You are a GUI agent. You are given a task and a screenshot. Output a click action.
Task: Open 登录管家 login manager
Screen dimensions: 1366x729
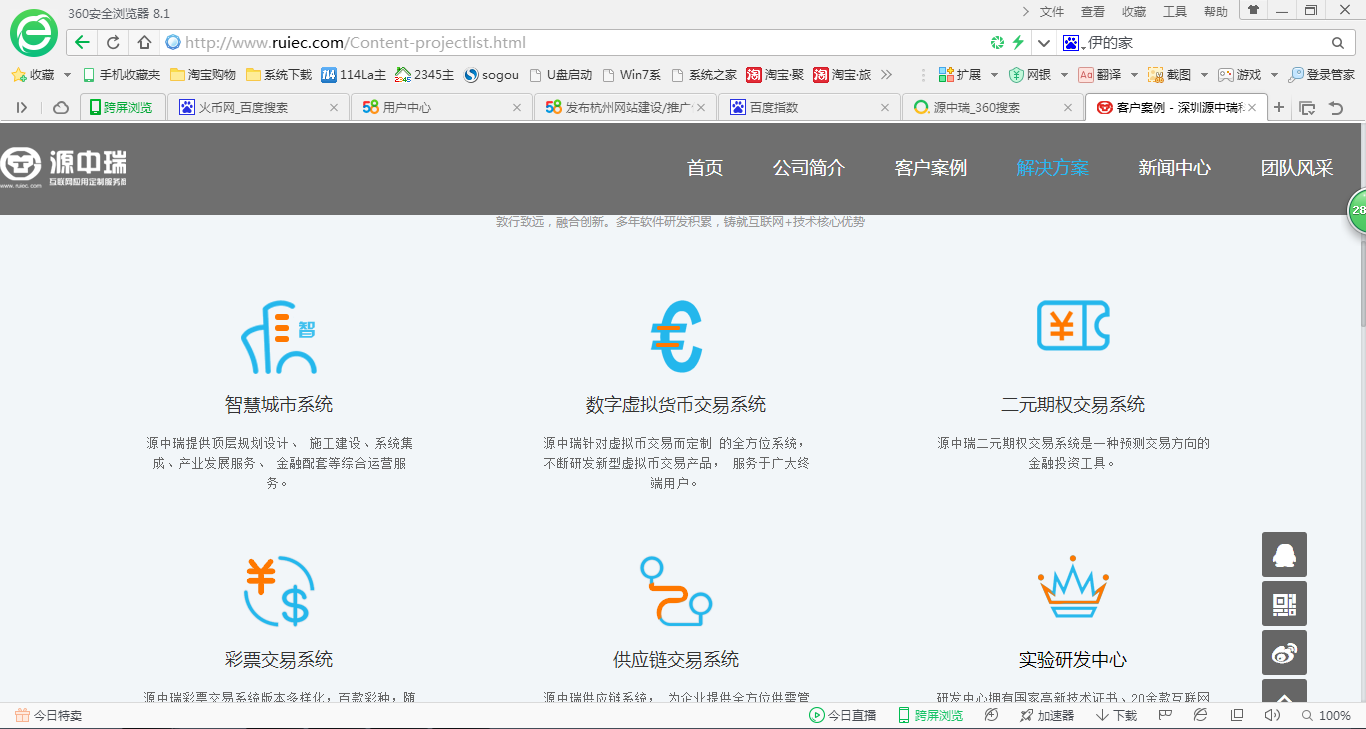click(x=1322, y=75)
